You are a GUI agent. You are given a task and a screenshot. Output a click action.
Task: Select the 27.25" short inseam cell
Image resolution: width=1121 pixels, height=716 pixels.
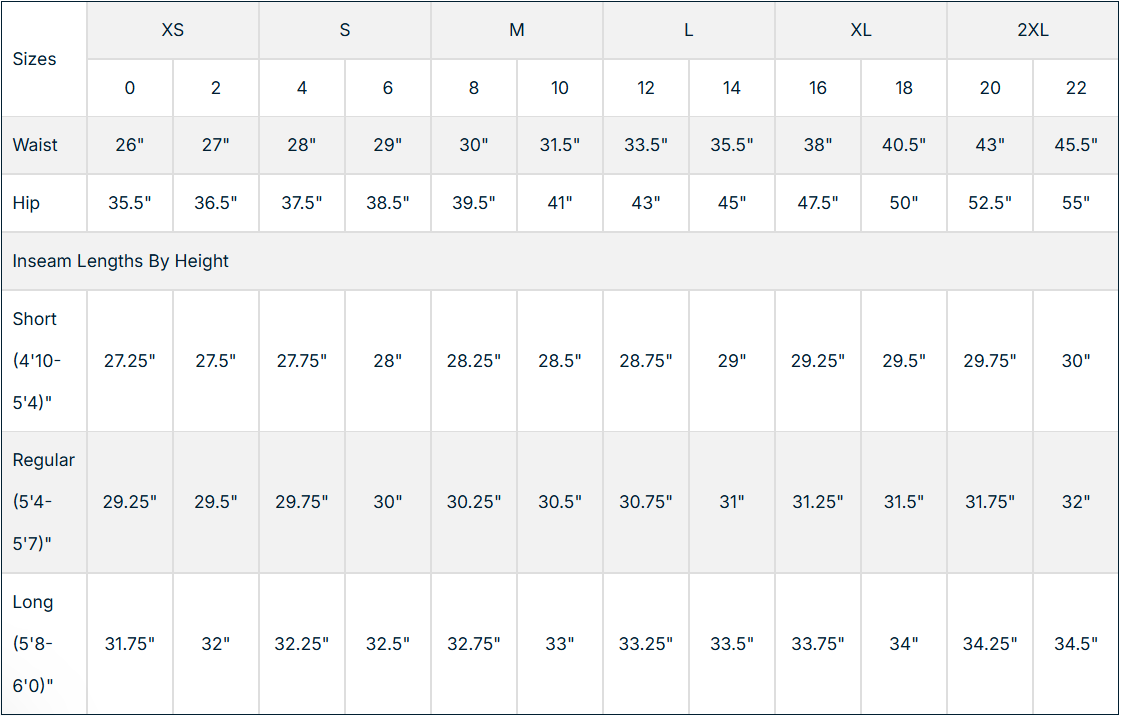[130, 361]
